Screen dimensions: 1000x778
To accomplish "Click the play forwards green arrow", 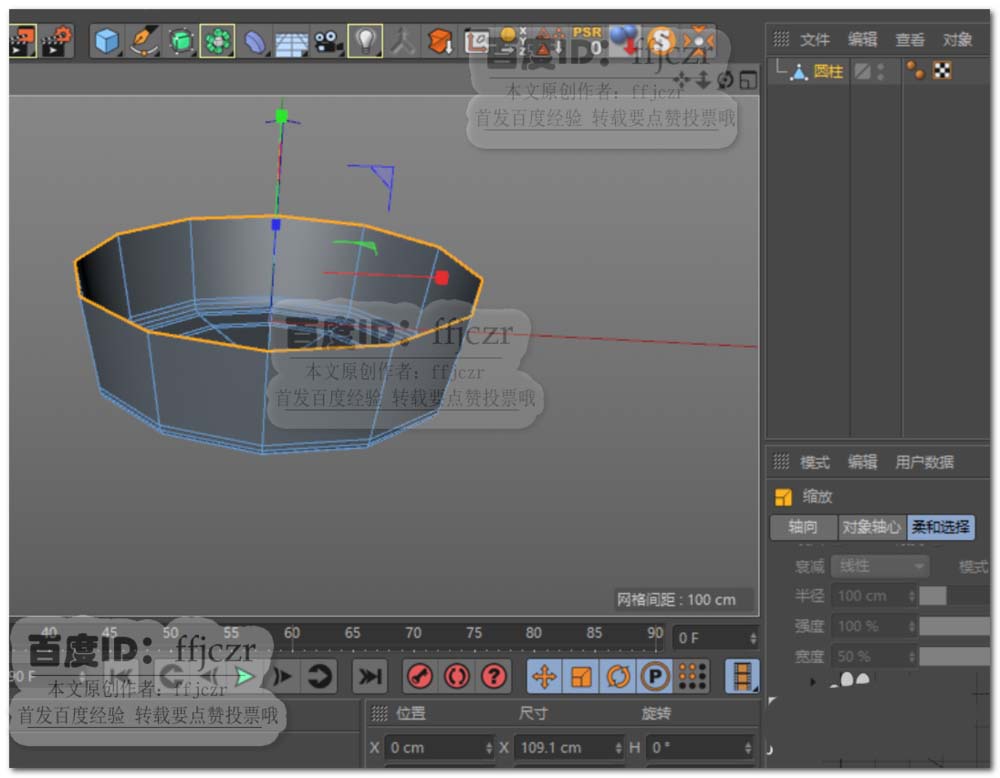I will 244,677.
